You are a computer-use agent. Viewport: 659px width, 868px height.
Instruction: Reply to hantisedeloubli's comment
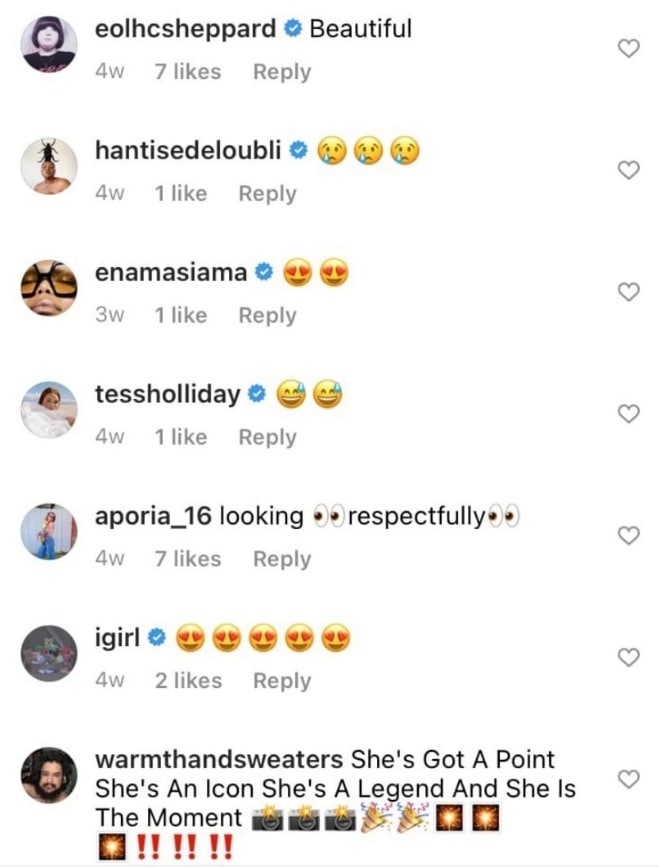(267, 194)
